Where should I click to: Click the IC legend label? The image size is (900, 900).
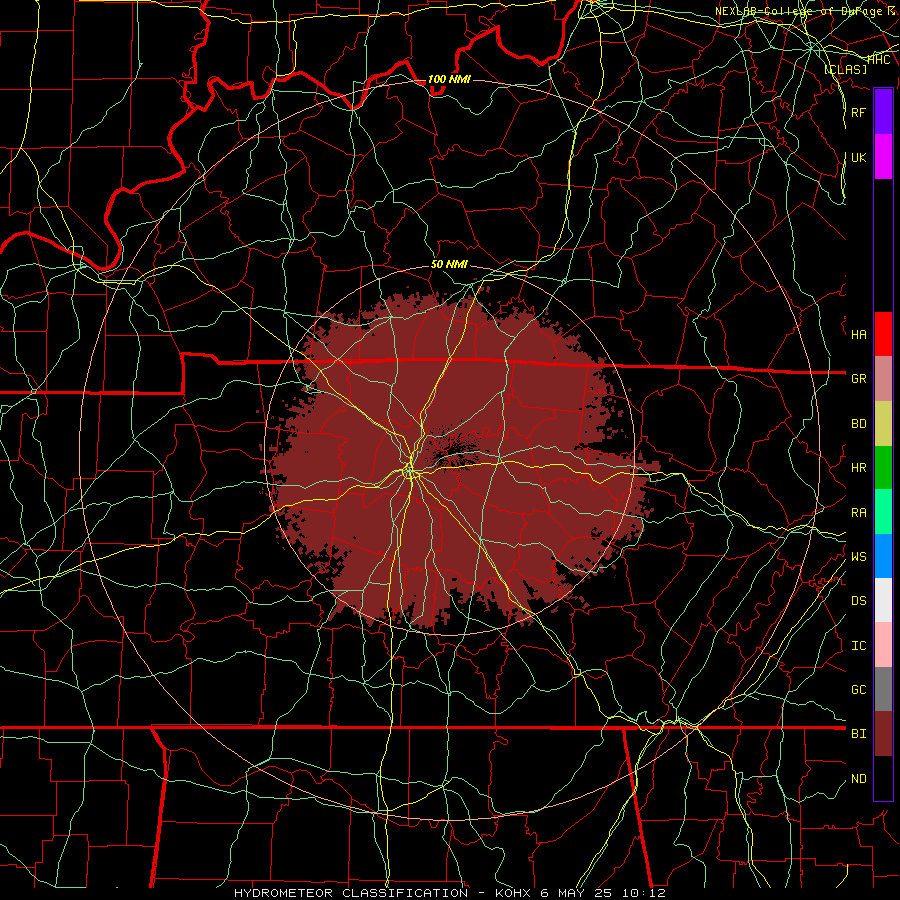pyautogui.click(x=858, y=646)
